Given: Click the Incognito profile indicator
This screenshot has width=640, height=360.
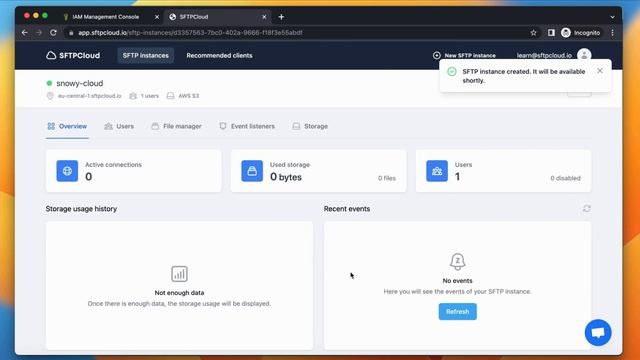Looking at the screenshot, I should tap(581, 33).
